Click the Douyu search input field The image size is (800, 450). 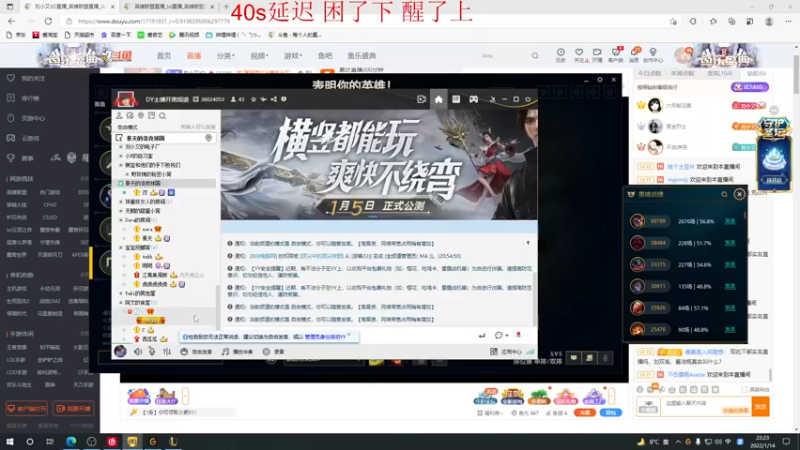pyautogui.click(x=503, y=56)
